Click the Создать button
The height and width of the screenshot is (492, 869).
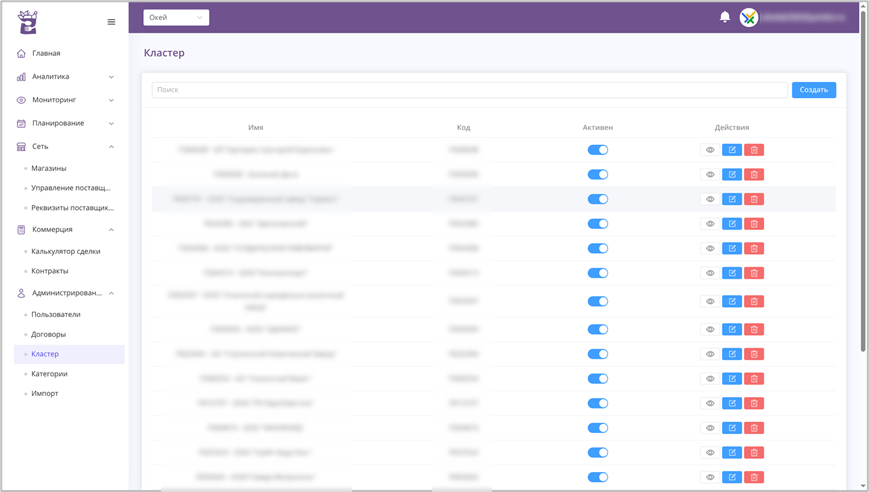[x=814, y=90]
